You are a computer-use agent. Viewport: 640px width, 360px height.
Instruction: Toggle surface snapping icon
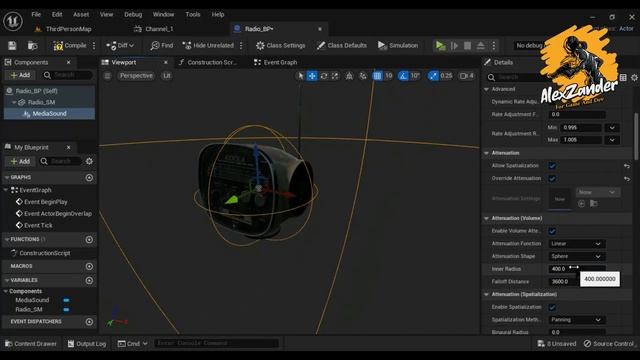[363, 76]
